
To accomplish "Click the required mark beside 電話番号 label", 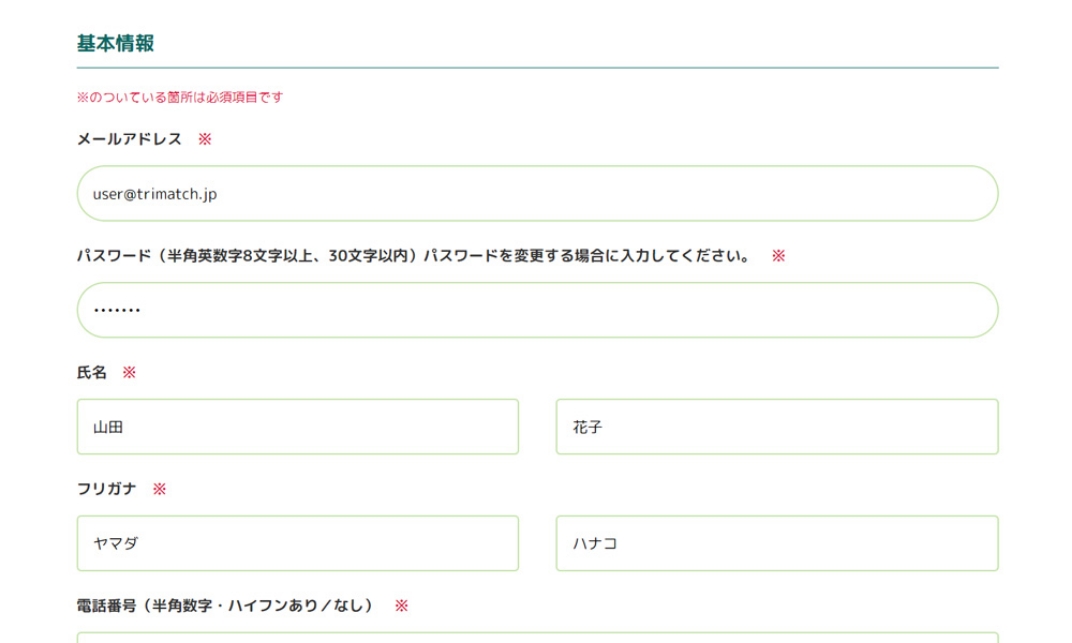I will 401,605.
